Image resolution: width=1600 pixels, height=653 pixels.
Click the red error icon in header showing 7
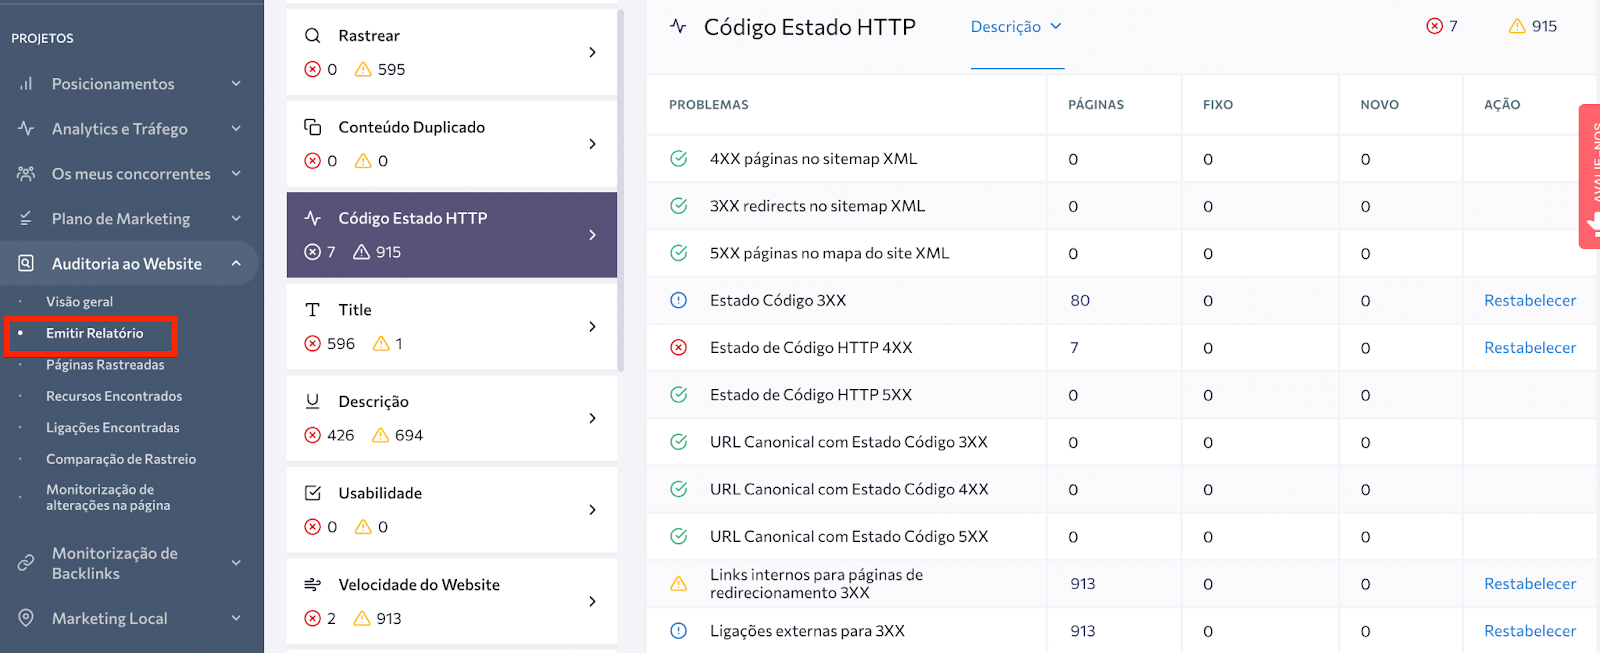pos(1434,26)
